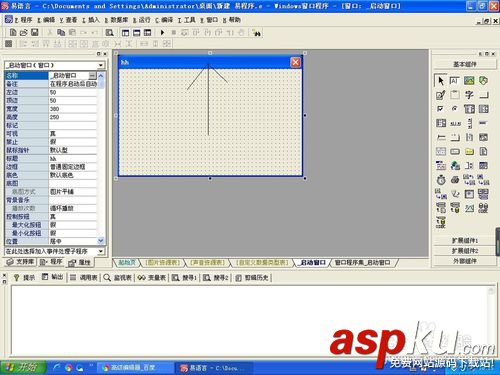Open the 帮助 menu

231,20
